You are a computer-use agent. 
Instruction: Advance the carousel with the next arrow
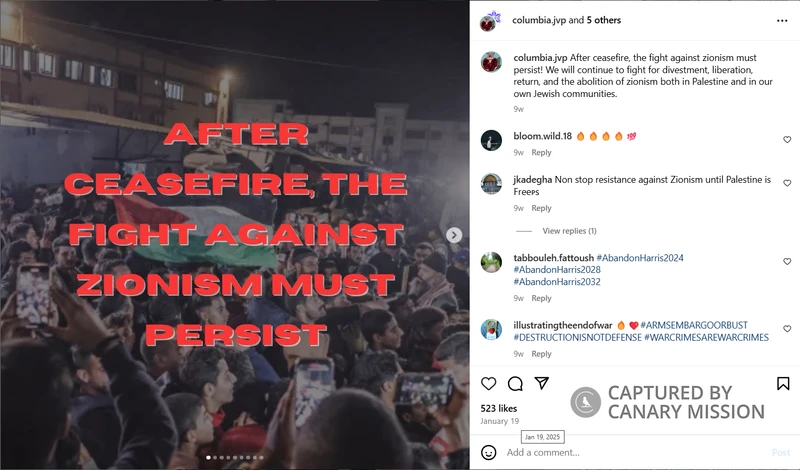click(x=454, y=235)
